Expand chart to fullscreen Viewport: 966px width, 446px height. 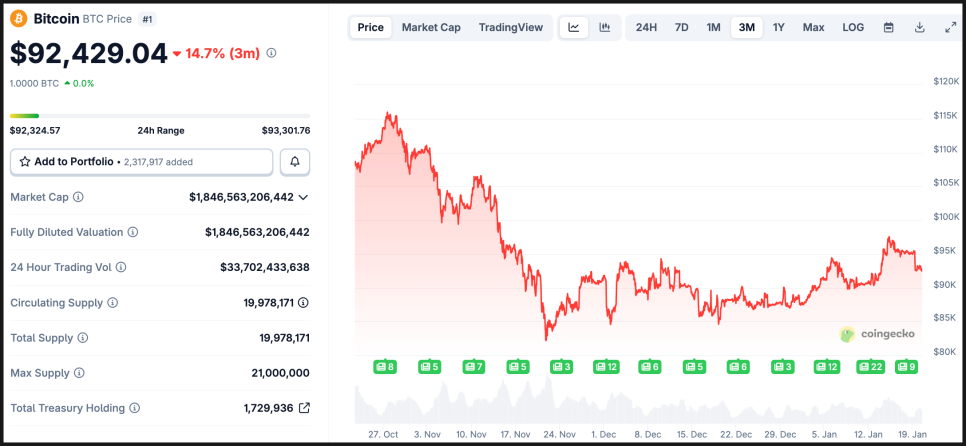point(950,27)
